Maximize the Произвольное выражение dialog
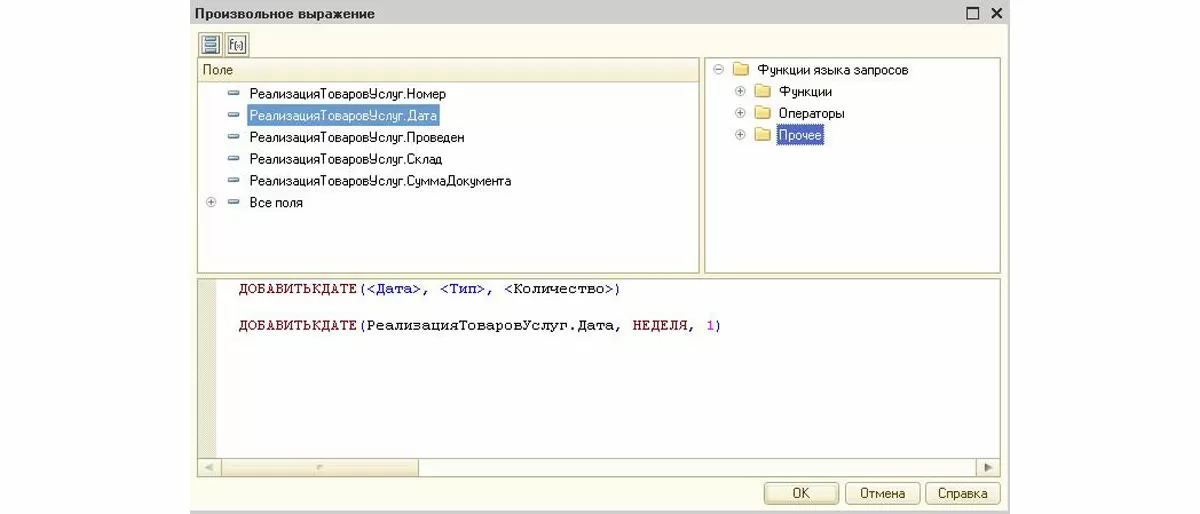The height and width of the screenshot is (514, 1200). click(x=973, y=14)
